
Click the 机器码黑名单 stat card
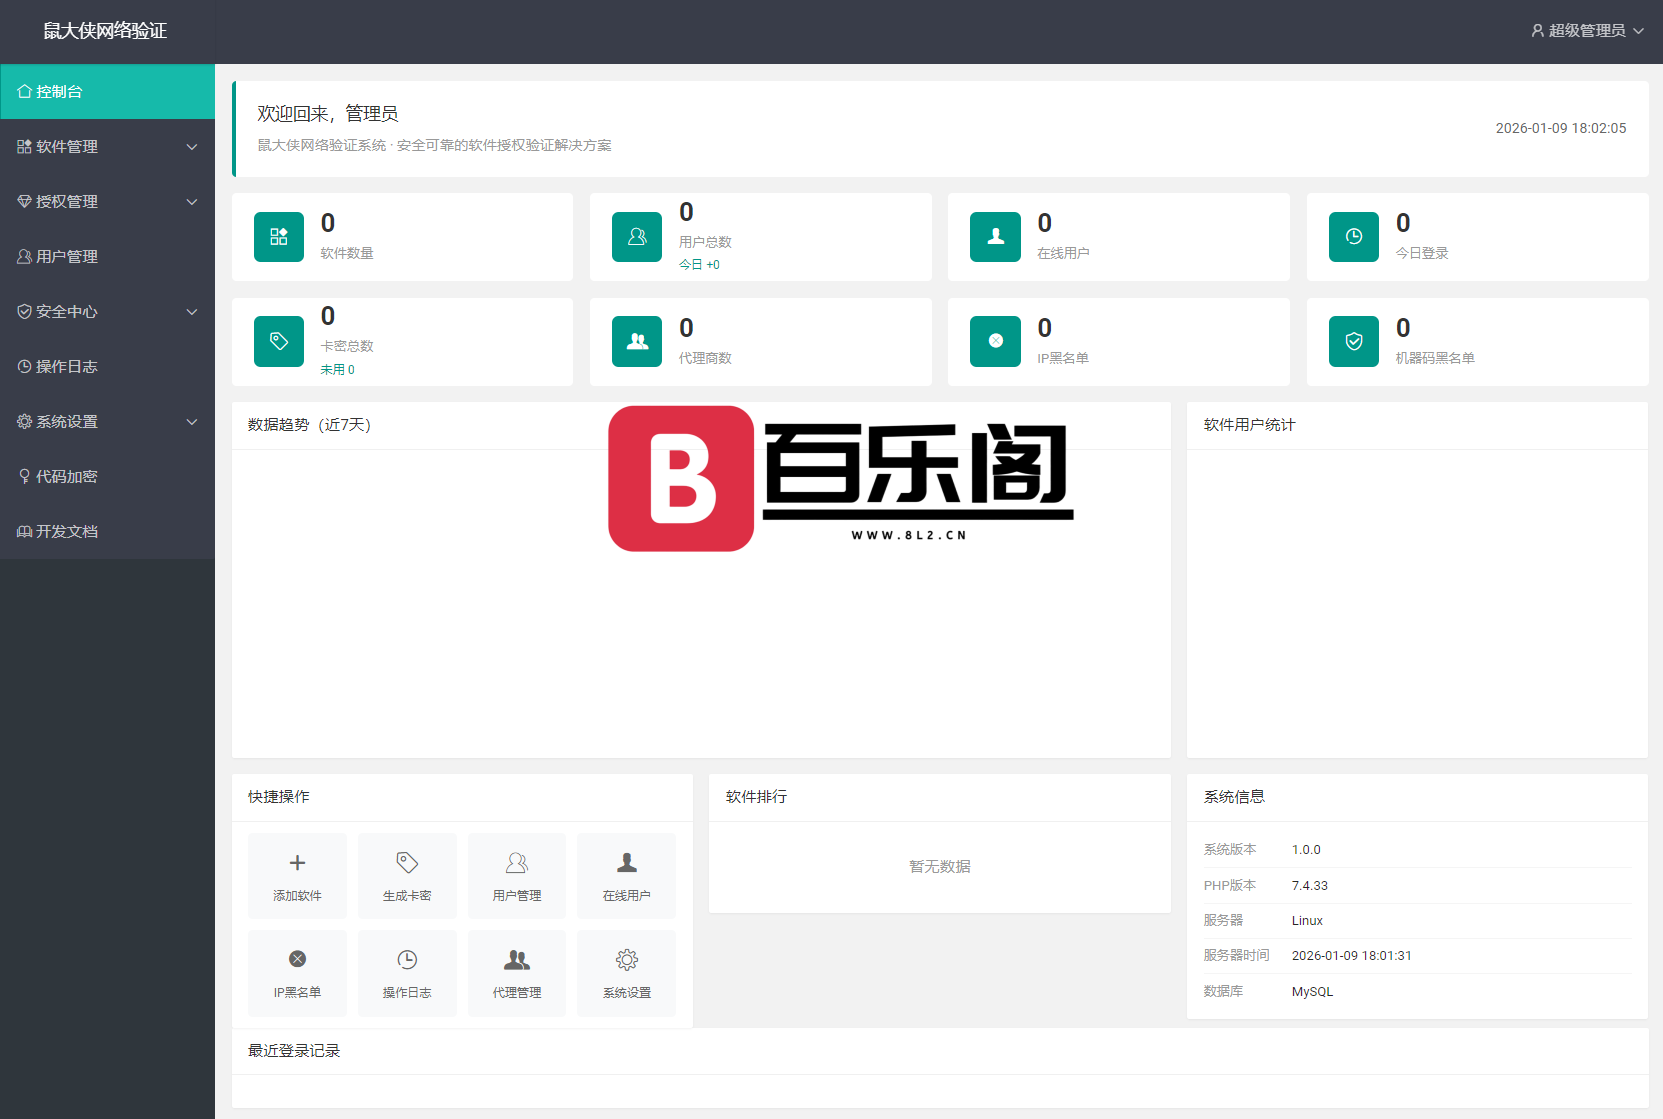pos(1477,342)
